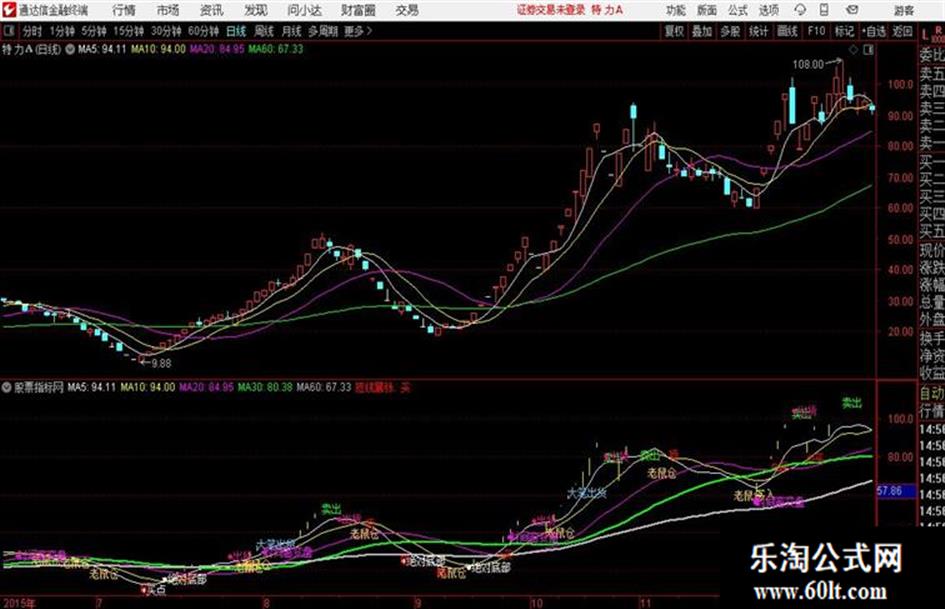Switch to the 分时 chart tab
The width and height of the screenshot is (945, 609).
32,31
